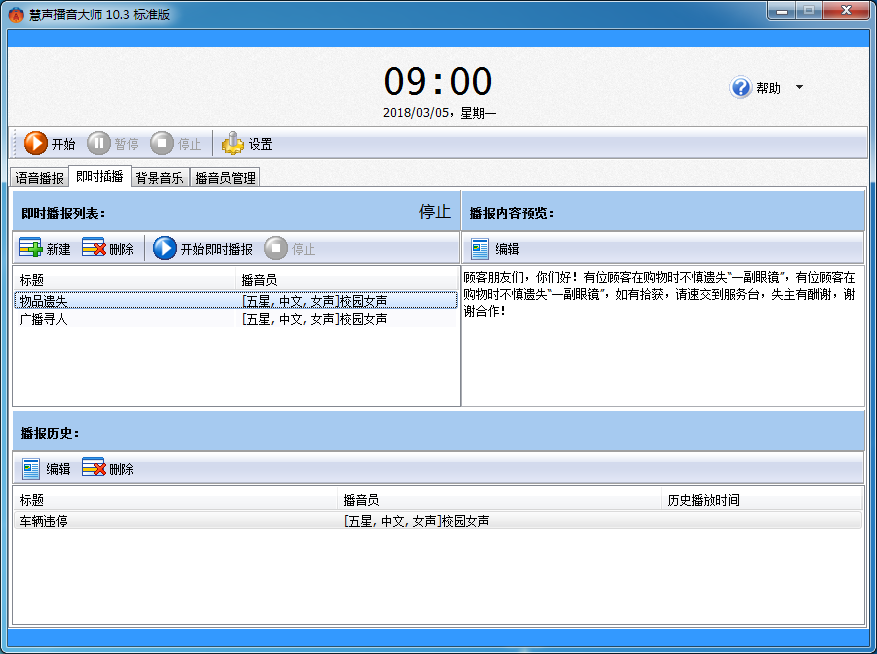Viewport: 877px width, 654px height.
Task: Select the 物品遗失 row in the list
Action: tap(235, 300)
